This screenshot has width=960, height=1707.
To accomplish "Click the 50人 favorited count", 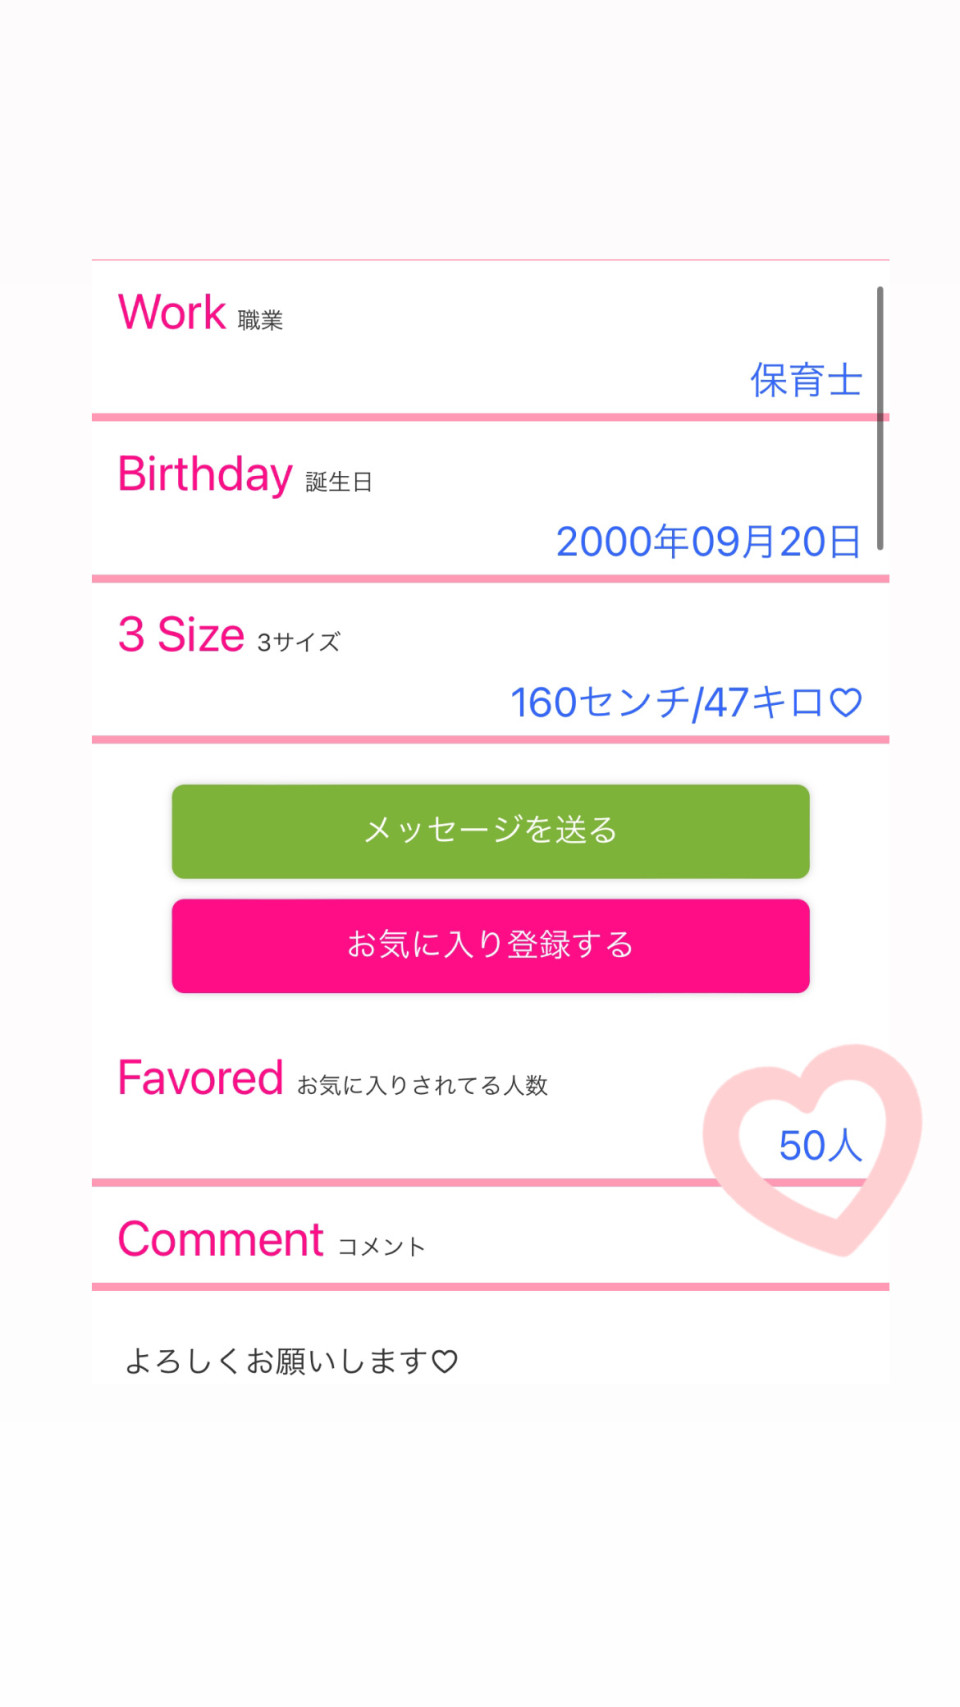I will (x=819, y=1146).
